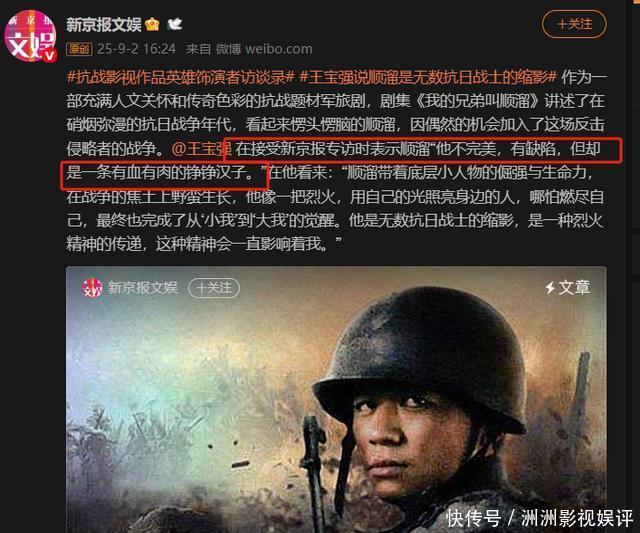The height and width of the screenshot is (533, 640).
Task: Click the 快传号 洲洲影视娱评 watermark
Action: [539, 519]
